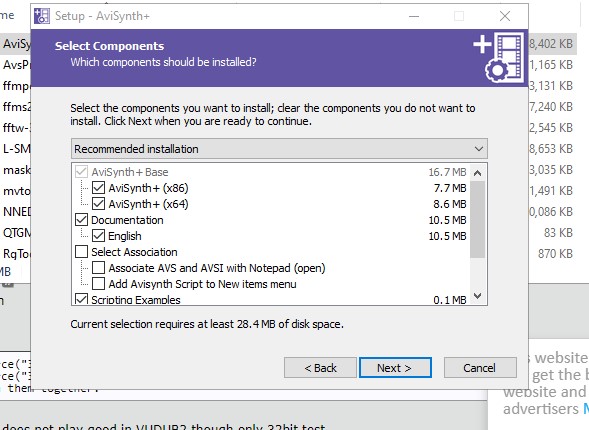Toggle the English documentation checkbox
This screenshot has width=589, height=430.
[x=98, y=236]
